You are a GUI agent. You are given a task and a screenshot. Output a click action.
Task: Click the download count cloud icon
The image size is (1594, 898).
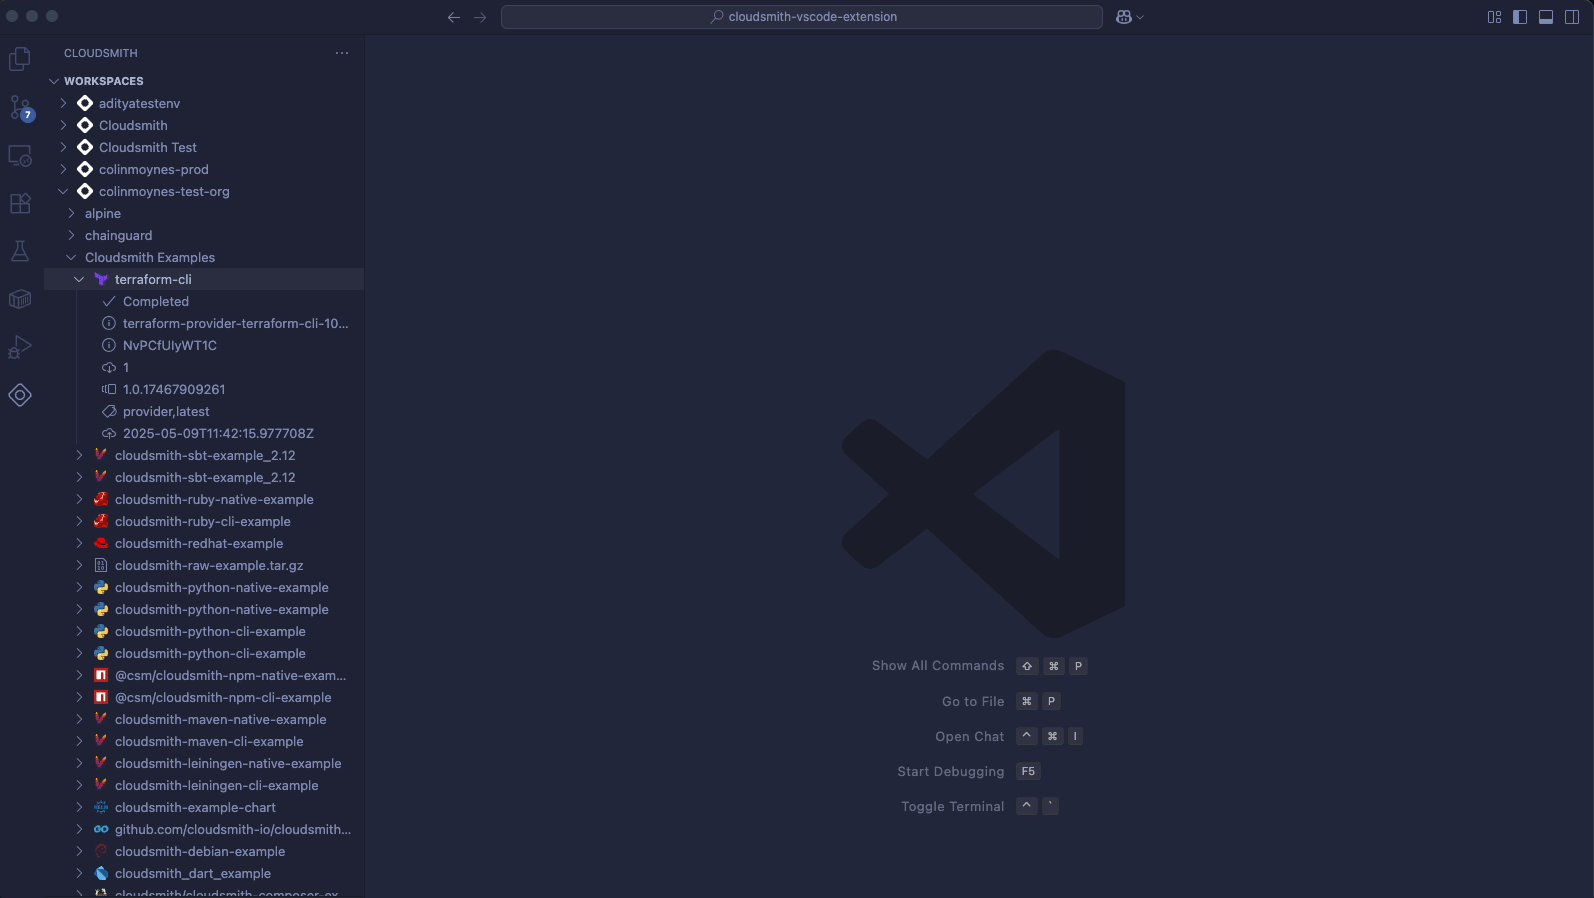pos(109,367)
